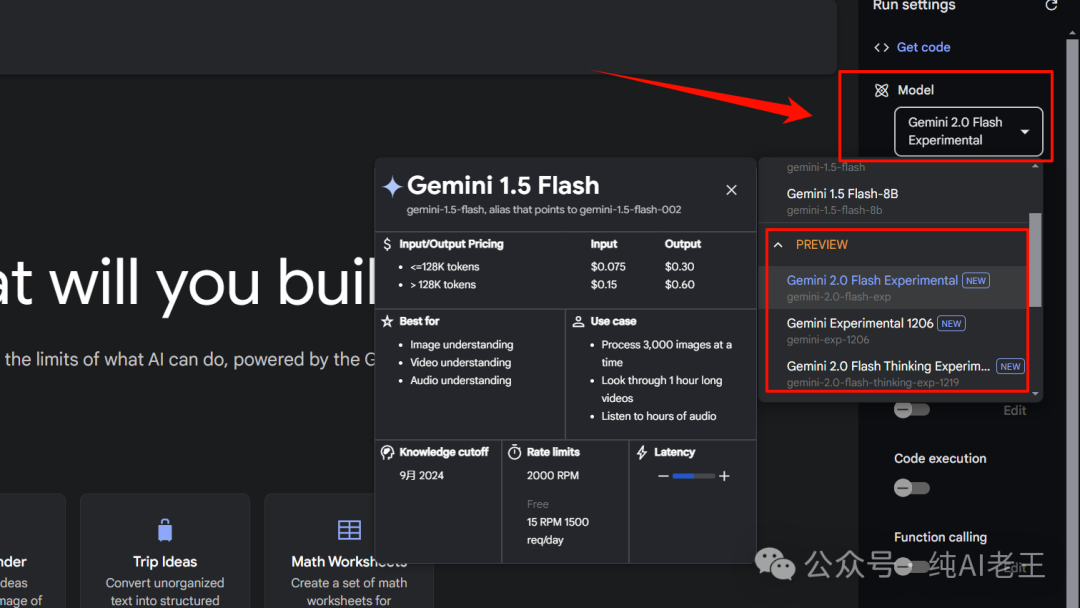This screenshot has width=1080, height=608.
Task: Click the NEW badge on Gemini Experimental 1206
Action: coord(951,324)
